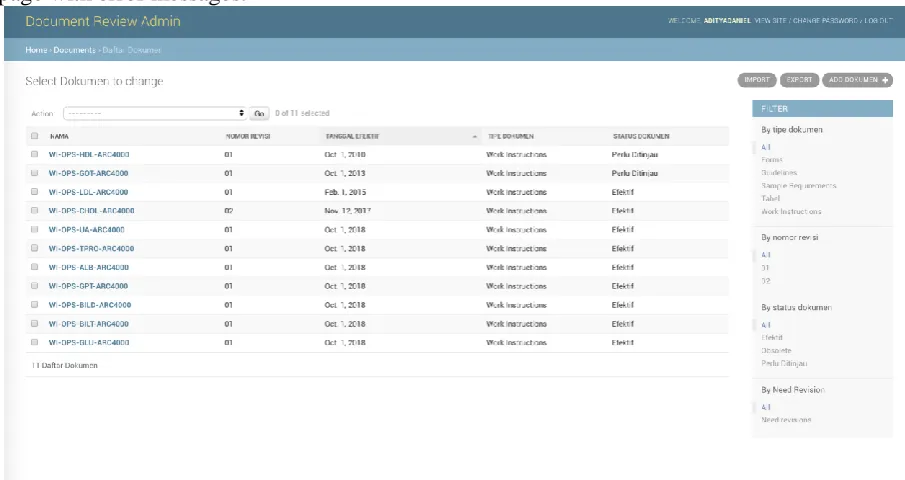Click the Import button
The width and height of the screenshot is (905, 480).
(757, 80)
